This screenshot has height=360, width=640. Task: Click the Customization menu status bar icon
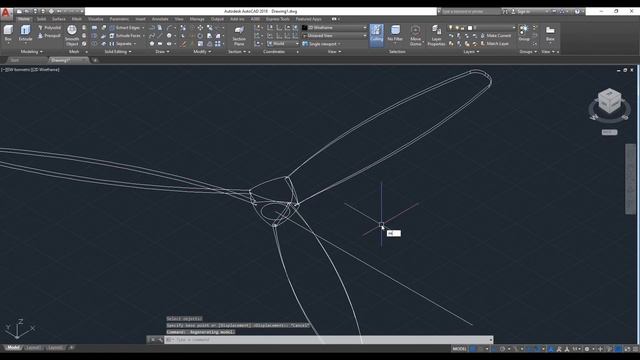636,349
